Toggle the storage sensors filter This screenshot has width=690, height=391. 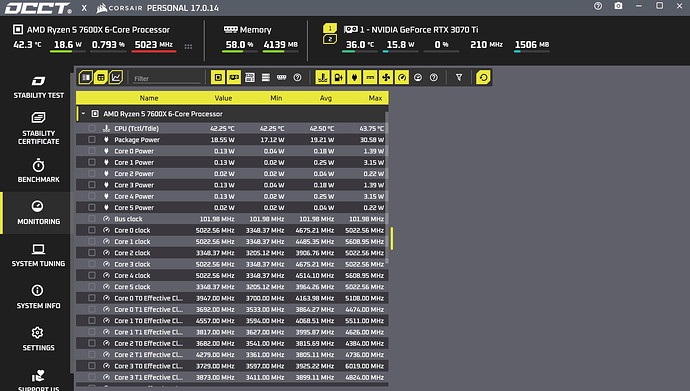pyautogui.click(x=265, y=77)
